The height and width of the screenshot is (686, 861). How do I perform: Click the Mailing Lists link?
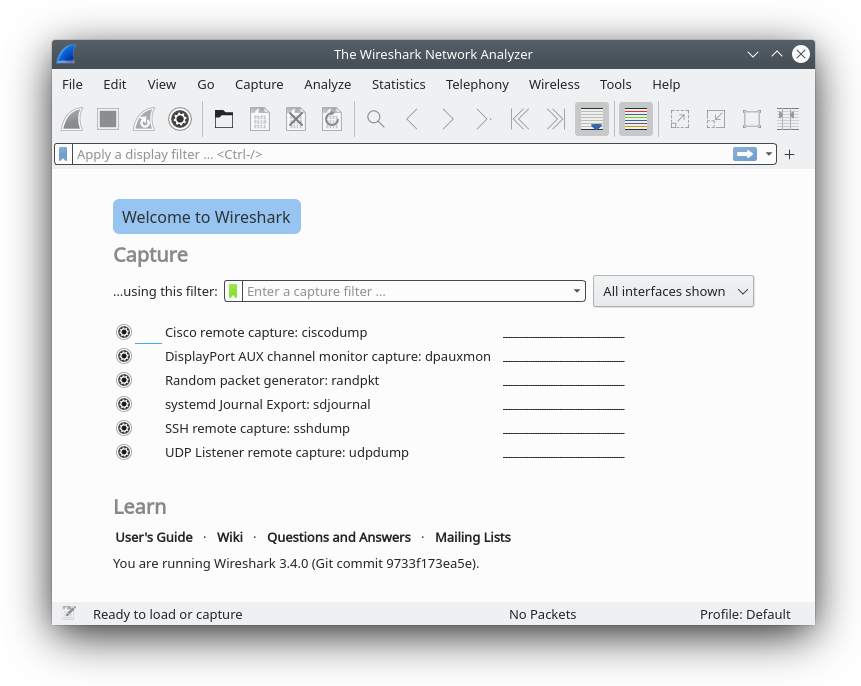472,537
